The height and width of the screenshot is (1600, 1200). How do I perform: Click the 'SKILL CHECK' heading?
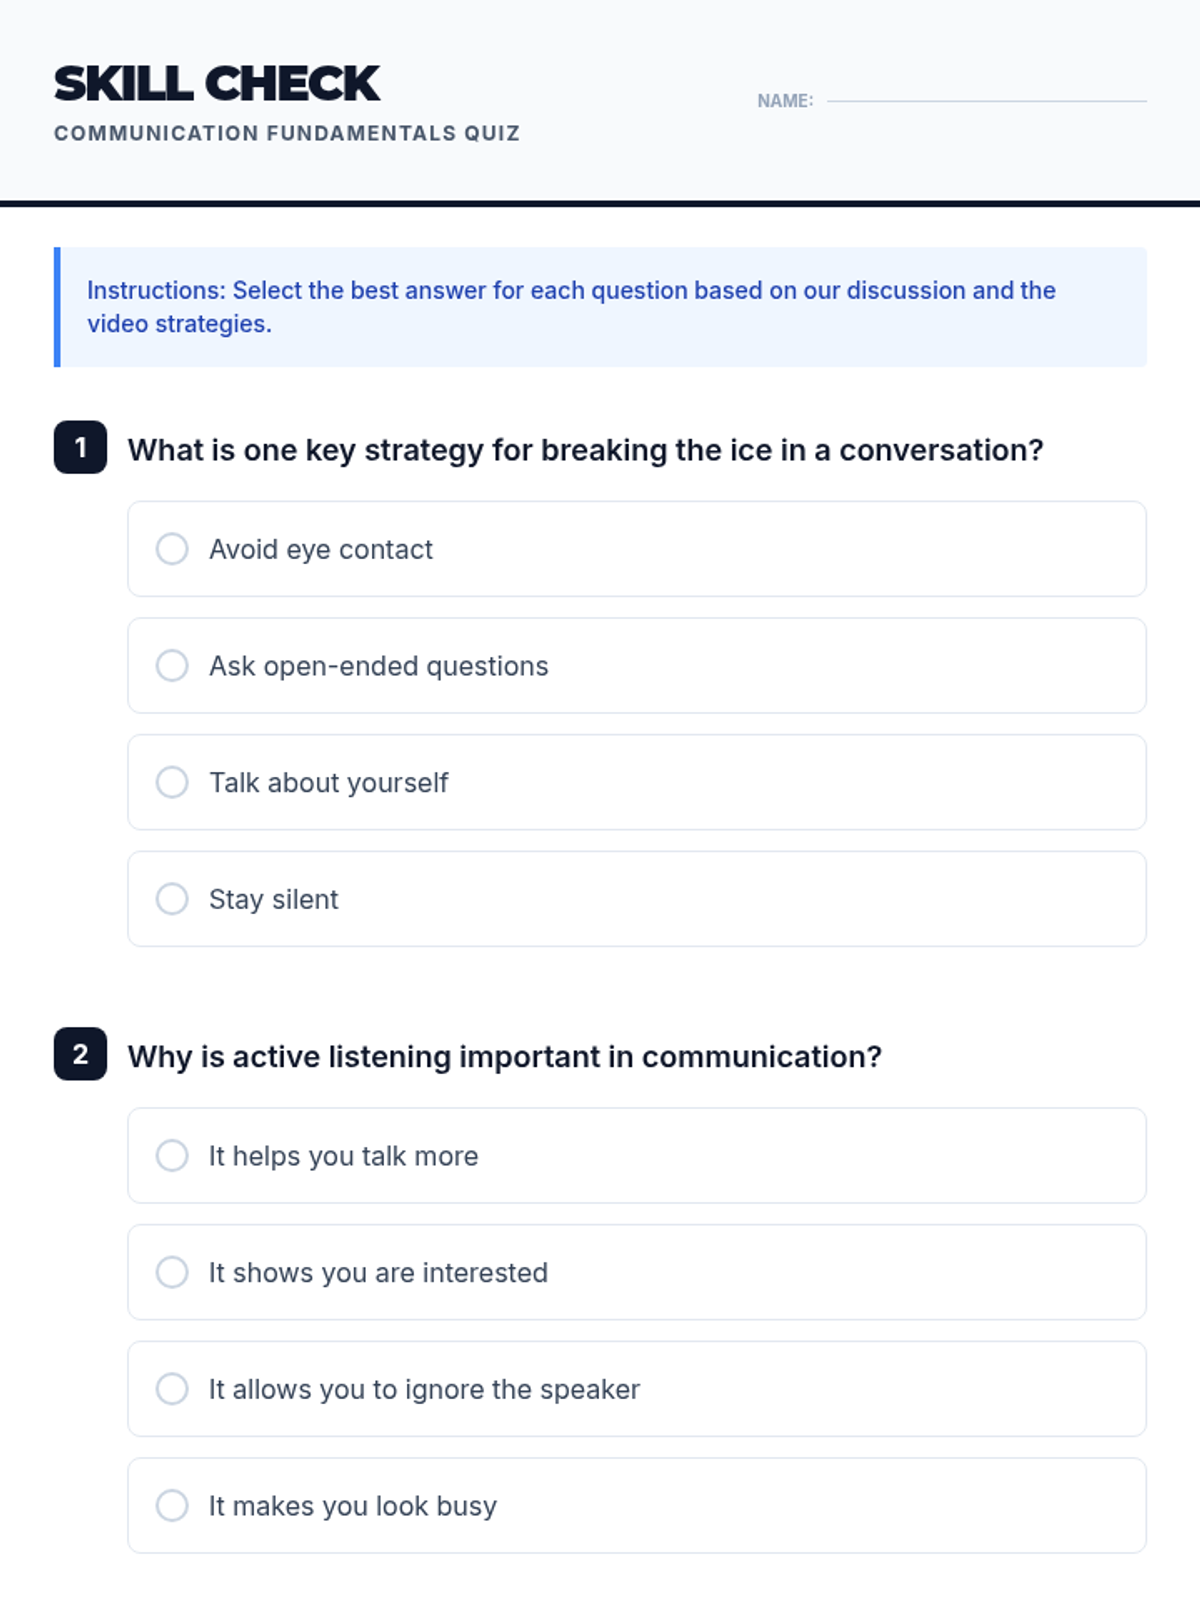[x=217, y=84]
